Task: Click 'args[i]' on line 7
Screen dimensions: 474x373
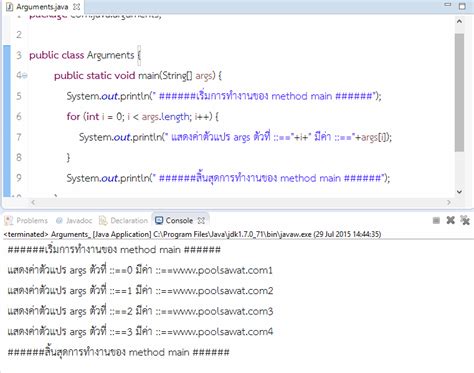Action: tap(375, 137)
